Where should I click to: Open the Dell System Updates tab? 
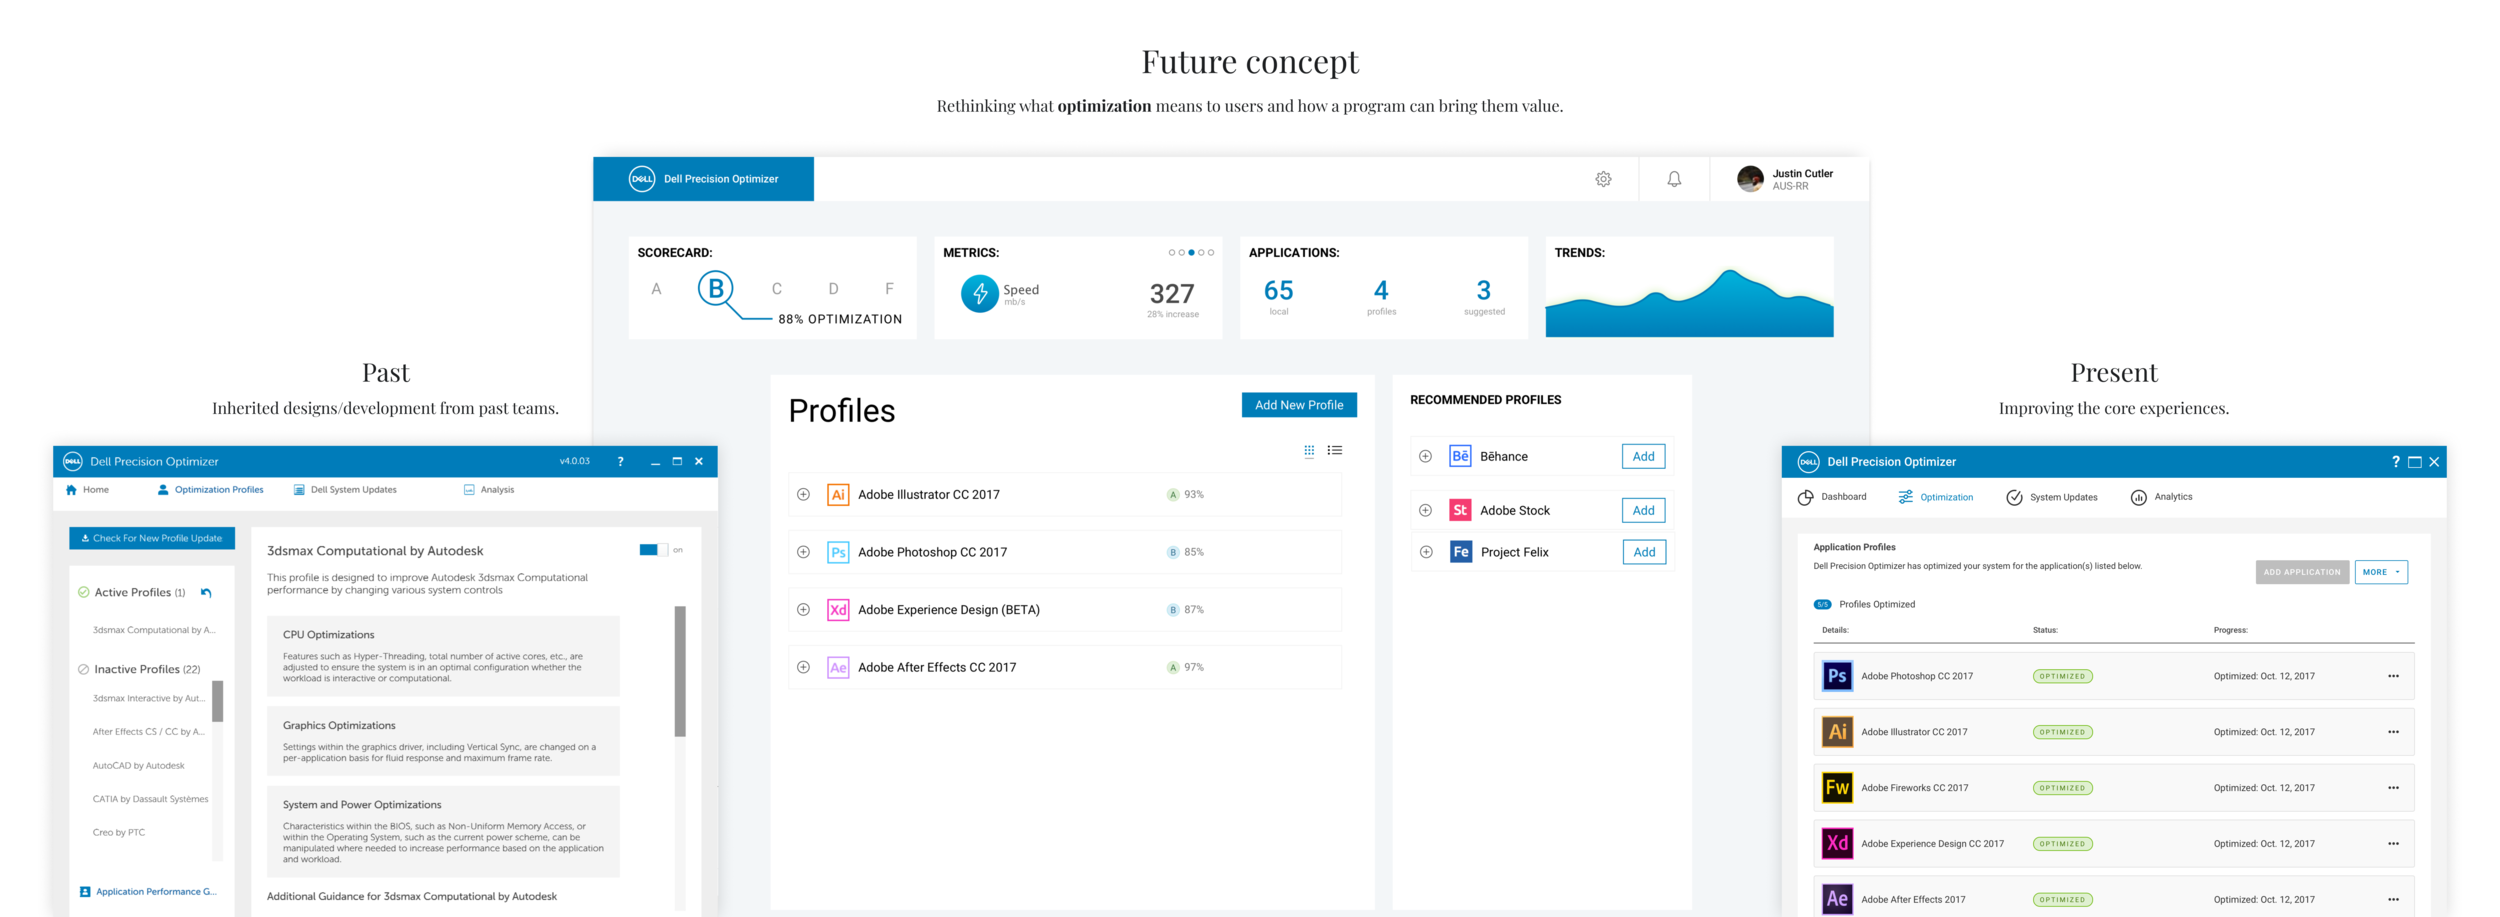(x=345, y=490)
